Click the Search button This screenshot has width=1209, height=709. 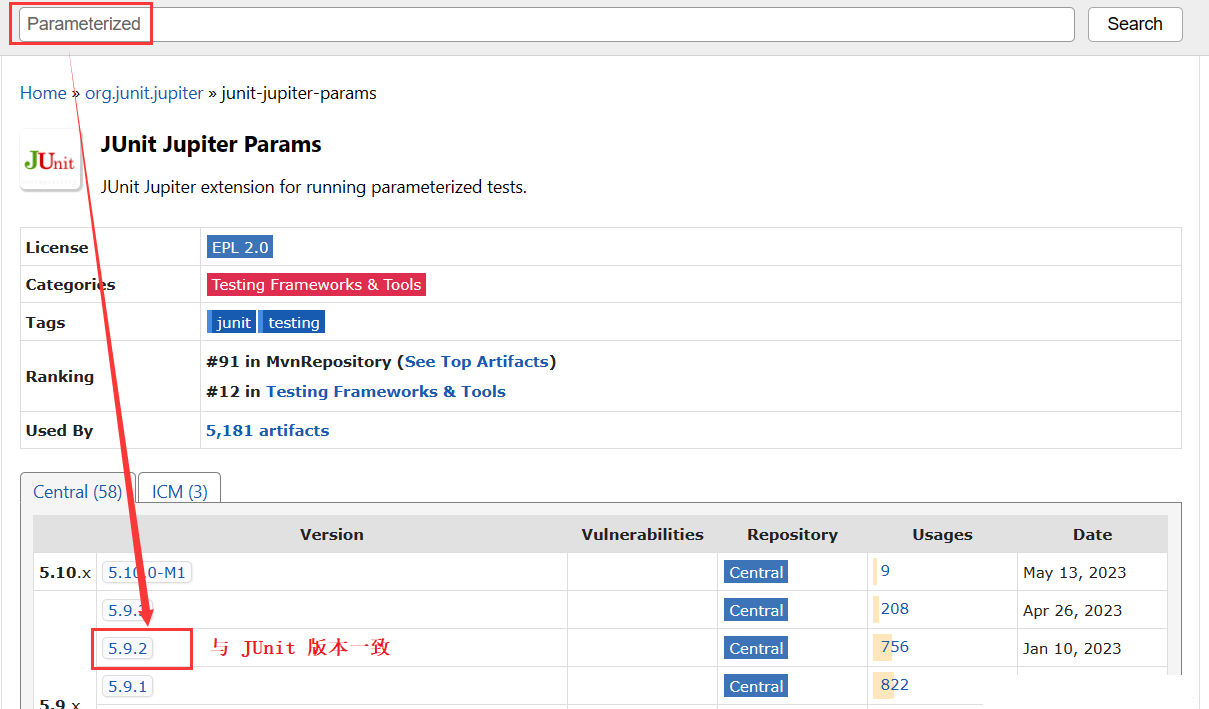(1134, 24)
